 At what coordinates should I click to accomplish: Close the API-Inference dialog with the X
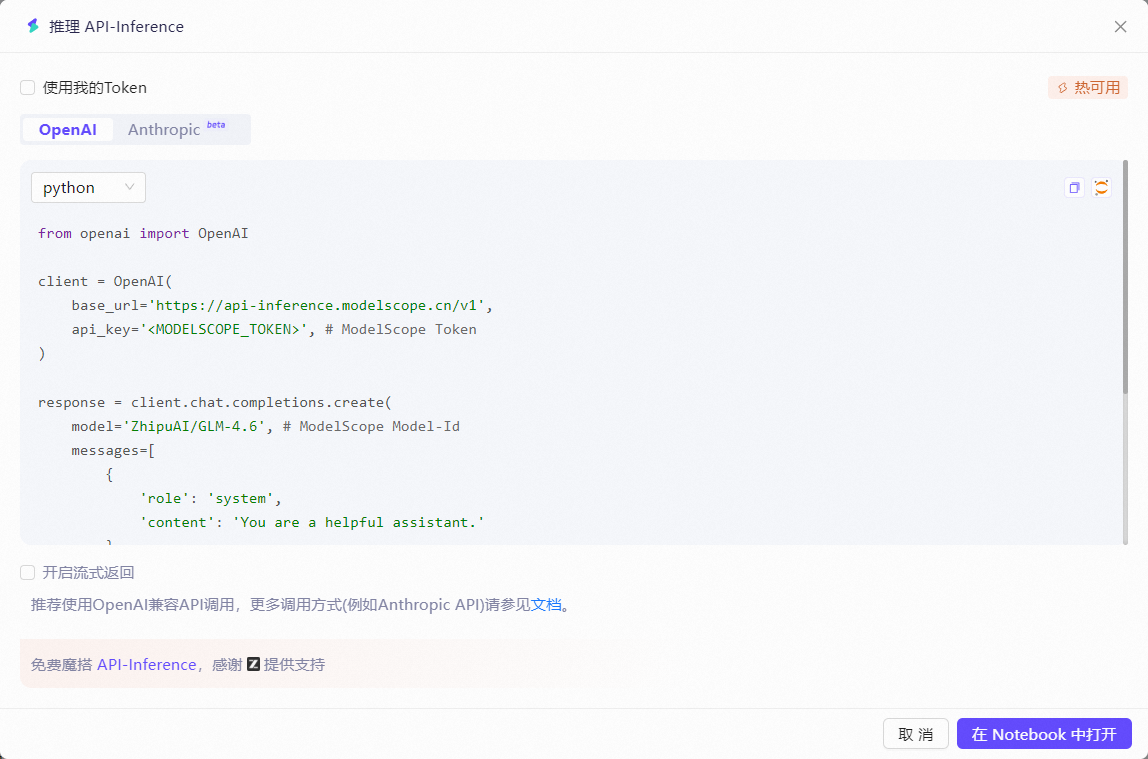point(1120,27)
